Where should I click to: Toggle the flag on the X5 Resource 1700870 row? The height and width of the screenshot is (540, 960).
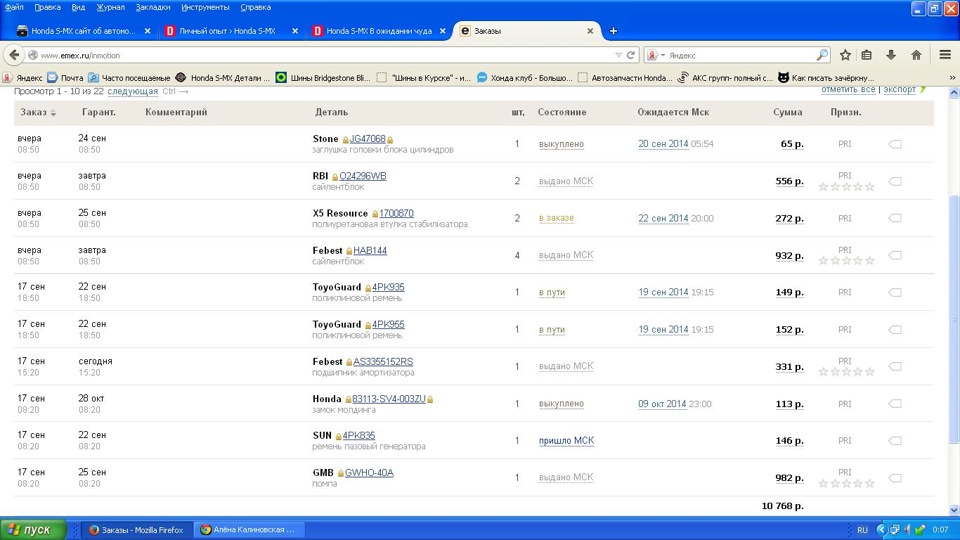(x=895, y=219)
